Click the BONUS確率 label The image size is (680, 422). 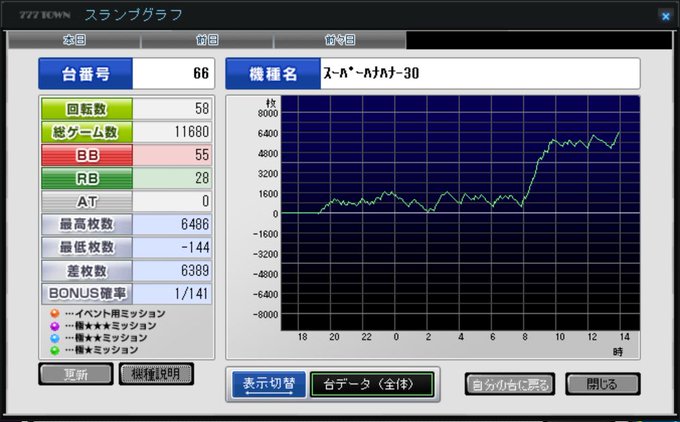tap(87, 294)
